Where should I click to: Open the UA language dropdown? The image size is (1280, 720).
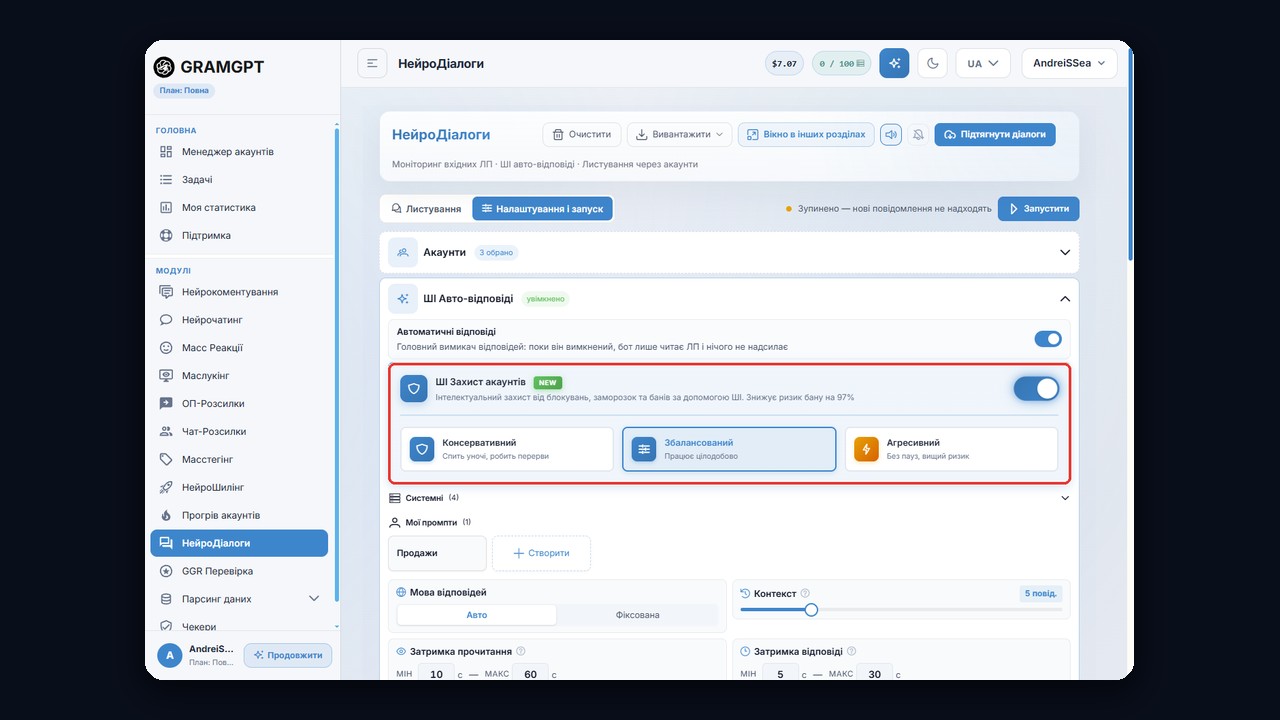click(x=983, y=63)
